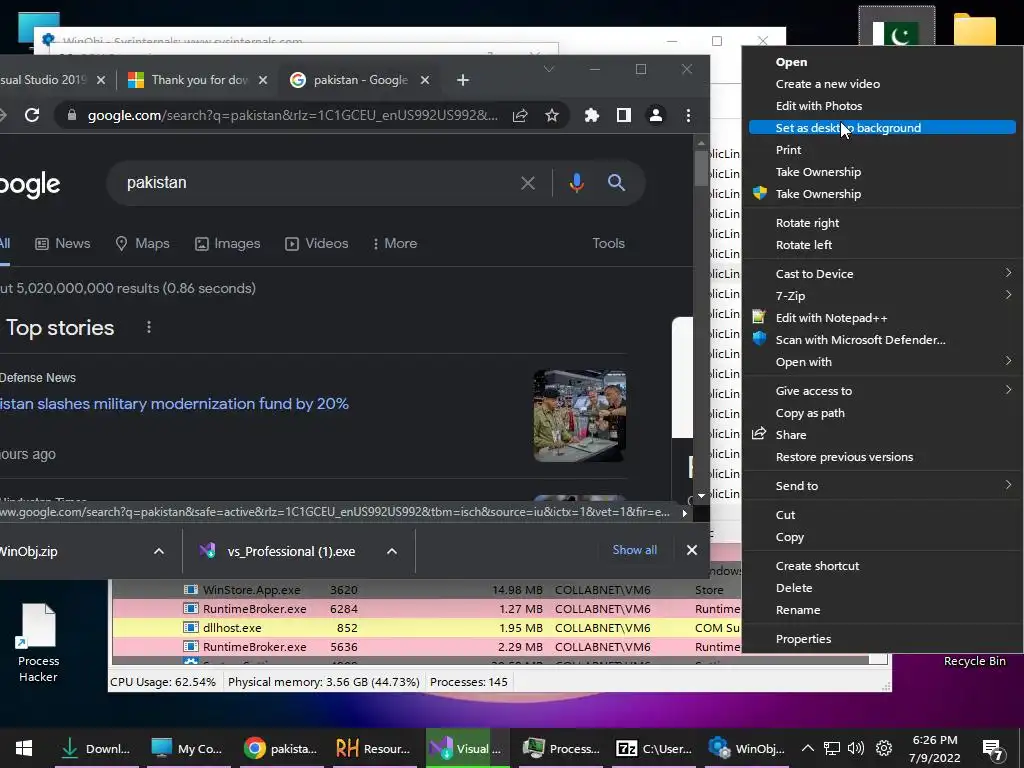Open Chrome side panel icon
Viewport: 1024px width, 768px height.
click(x=624, y=116)
